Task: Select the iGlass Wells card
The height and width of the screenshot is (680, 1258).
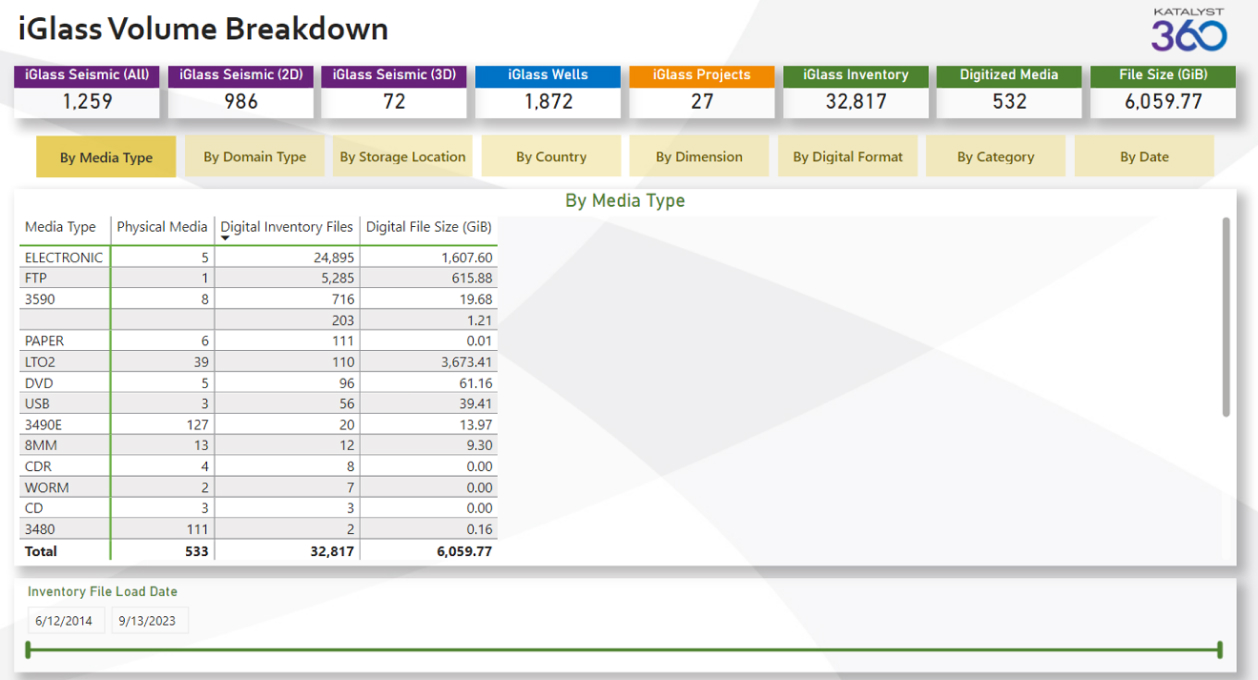Action: point(548,91)
